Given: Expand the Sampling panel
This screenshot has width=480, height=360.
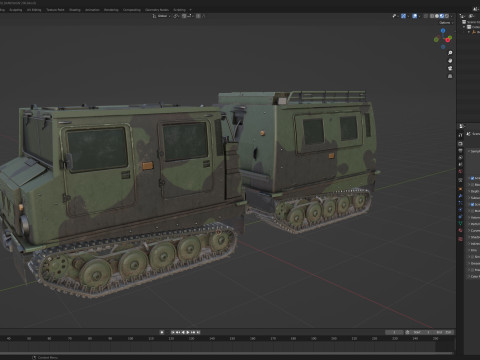Looking at the screenshot, I should click(x=474, y=151).
